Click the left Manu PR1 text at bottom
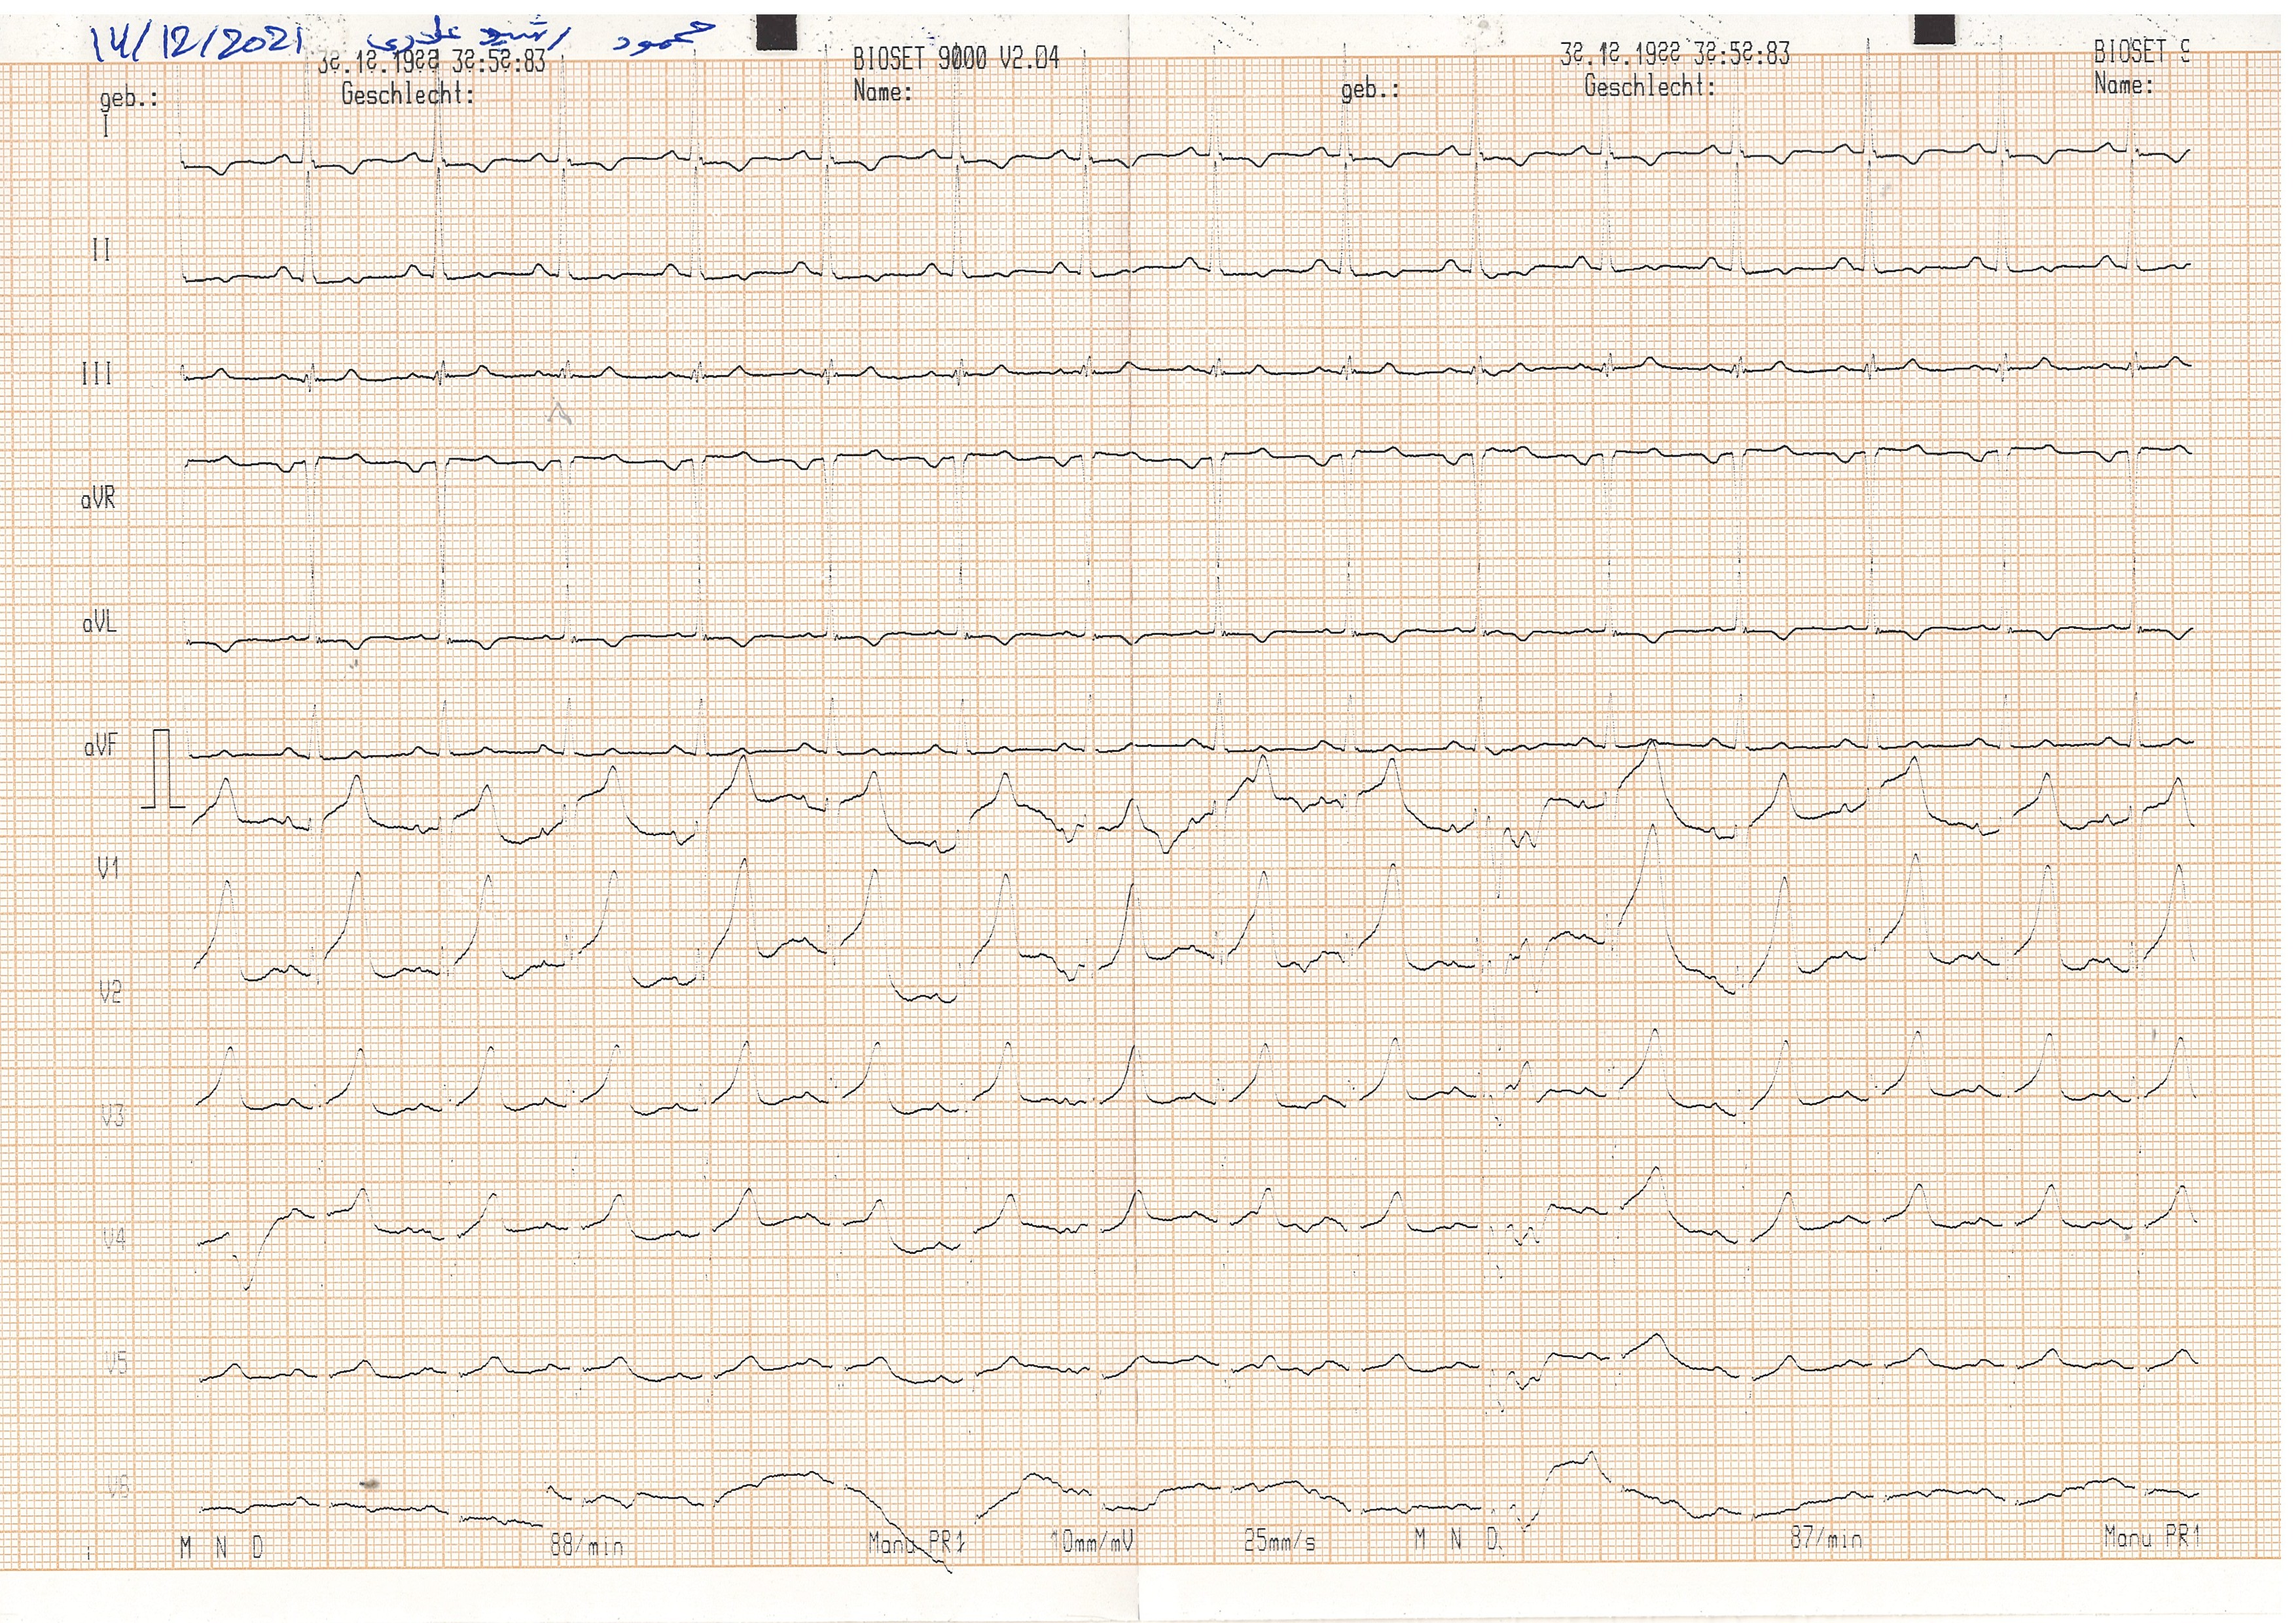The height and width of the screenshot is (1623, 2296). [916, 1543]
